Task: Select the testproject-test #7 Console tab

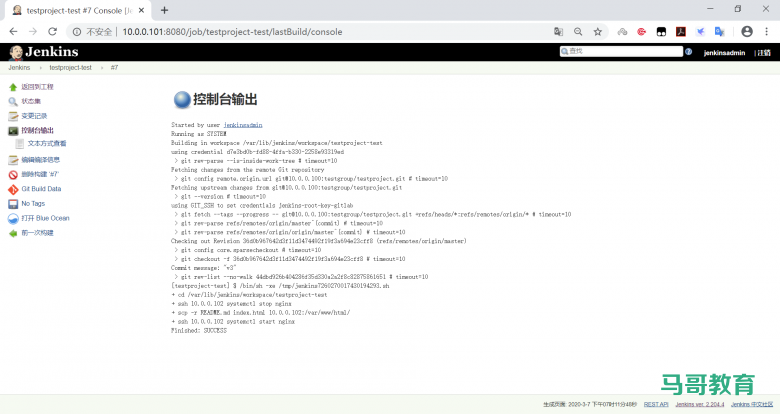Action: pos(77,10)
